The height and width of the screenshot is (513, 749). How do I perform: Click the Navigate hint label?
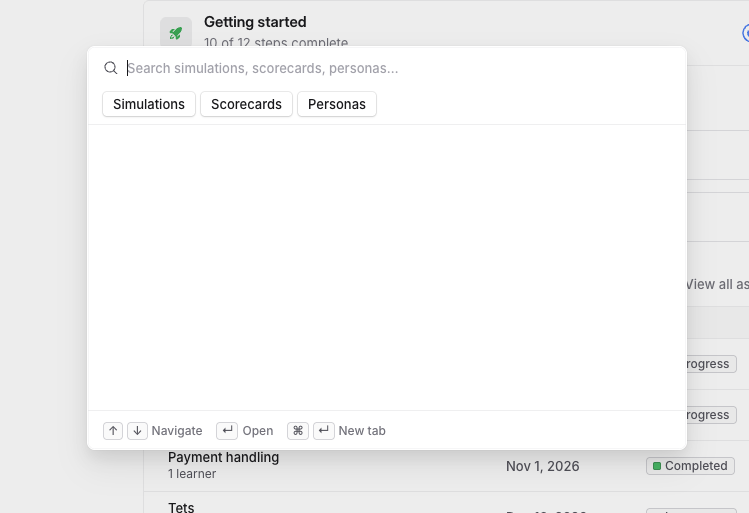pyautogui.click(x=177, y=431)
